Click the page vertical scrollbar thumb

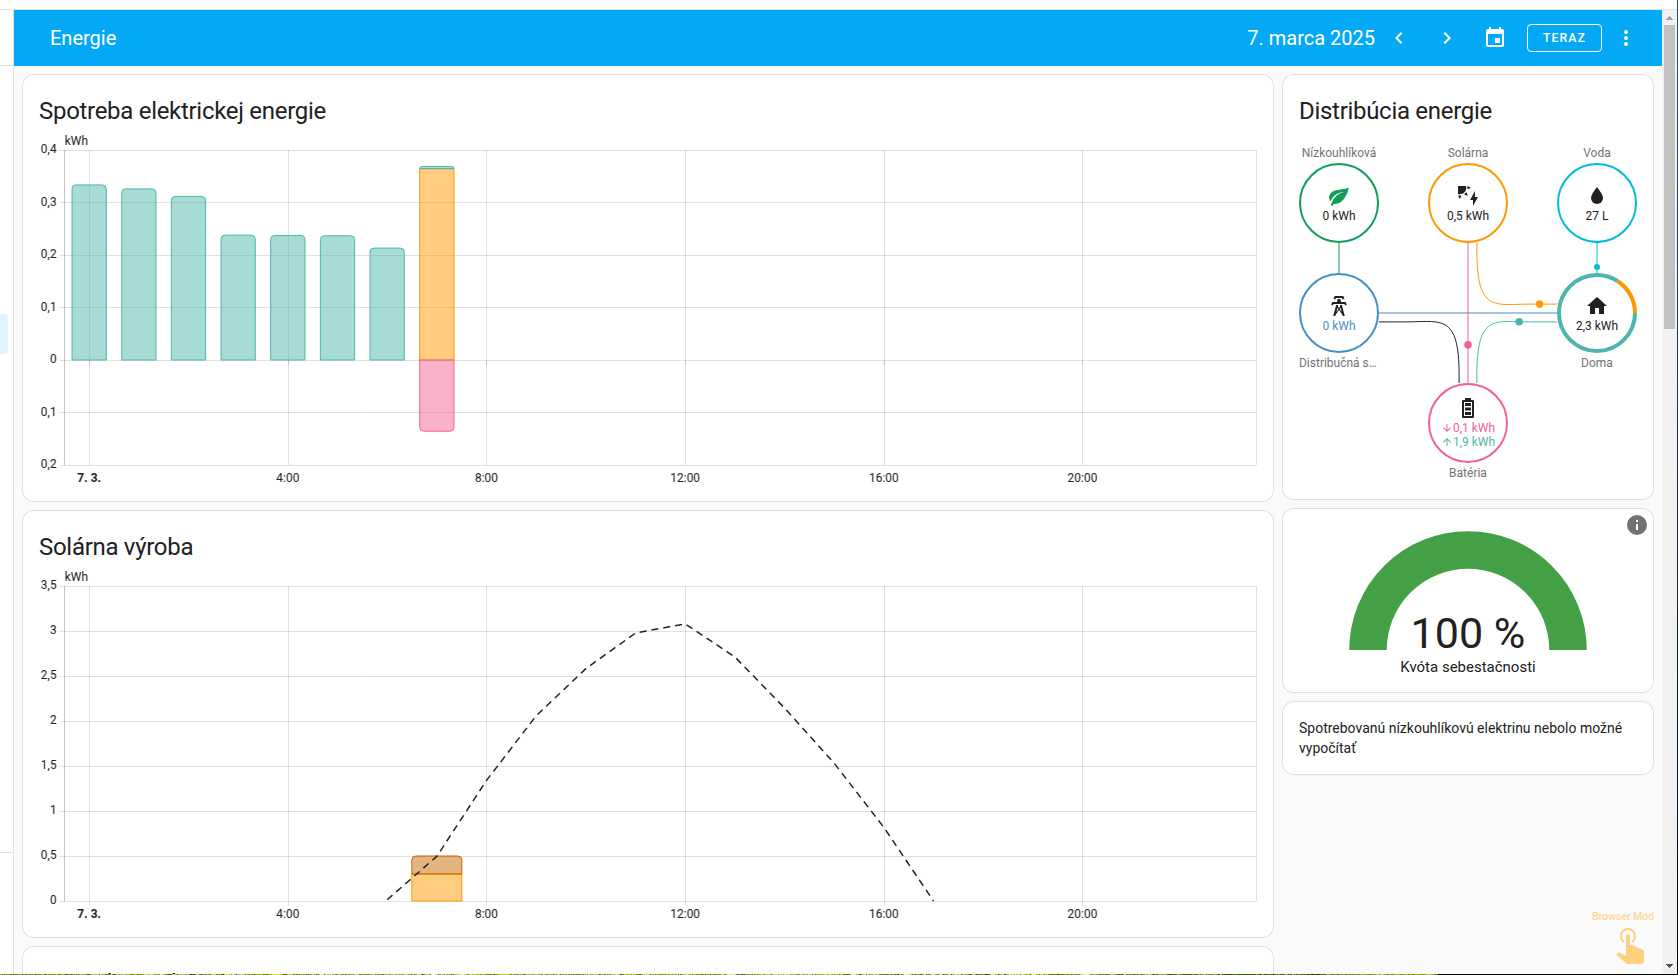tap(1669, 180)
